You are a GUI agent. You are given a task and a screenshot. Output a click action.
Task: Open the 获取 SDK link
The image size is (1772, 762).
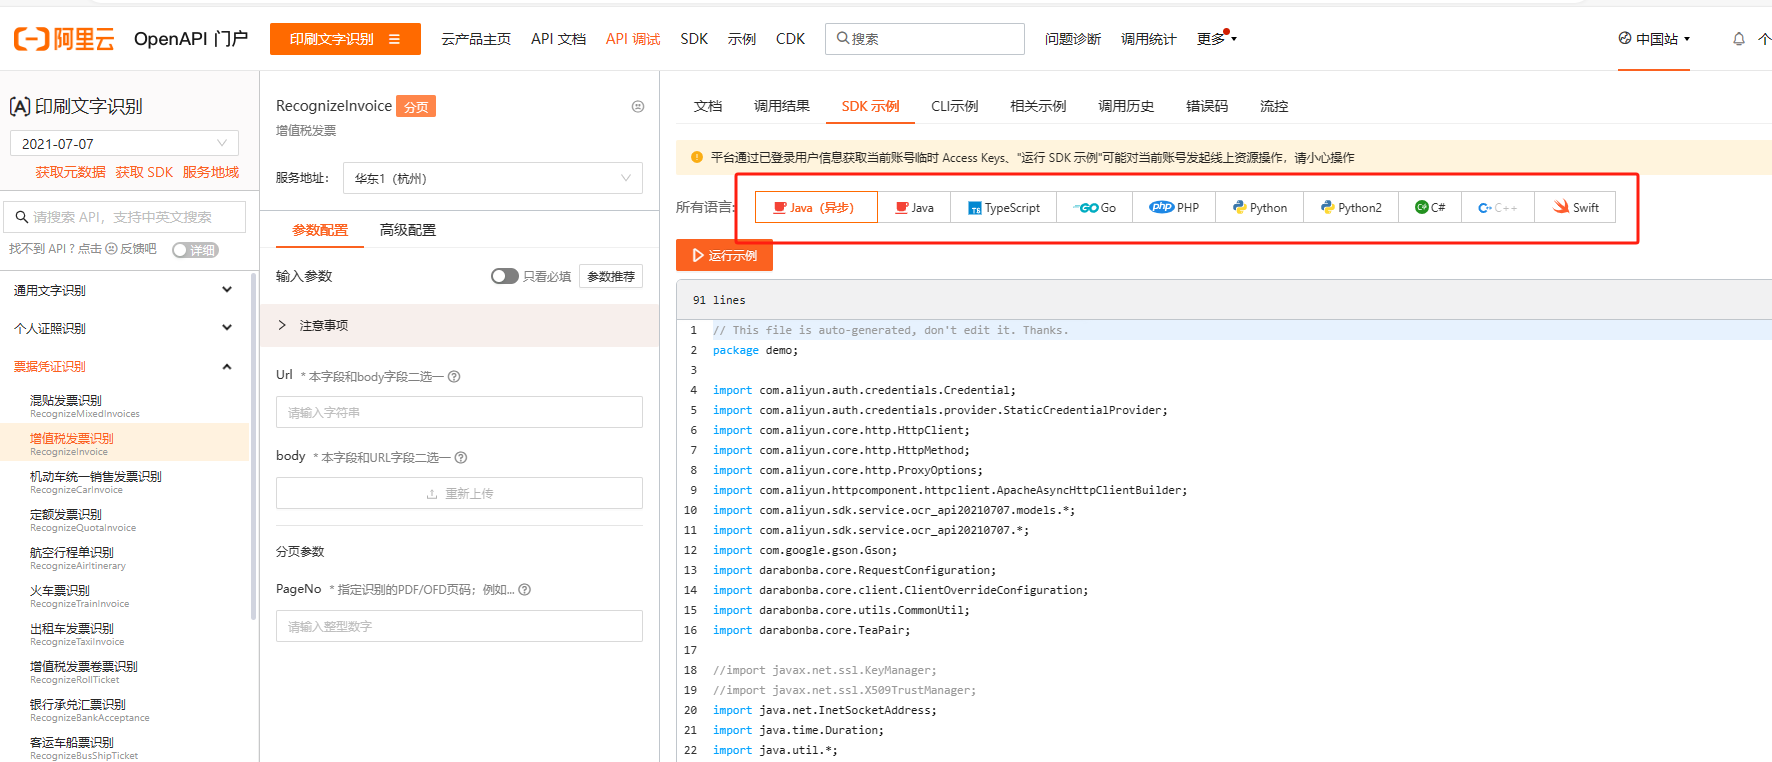[x=144, y=172]
